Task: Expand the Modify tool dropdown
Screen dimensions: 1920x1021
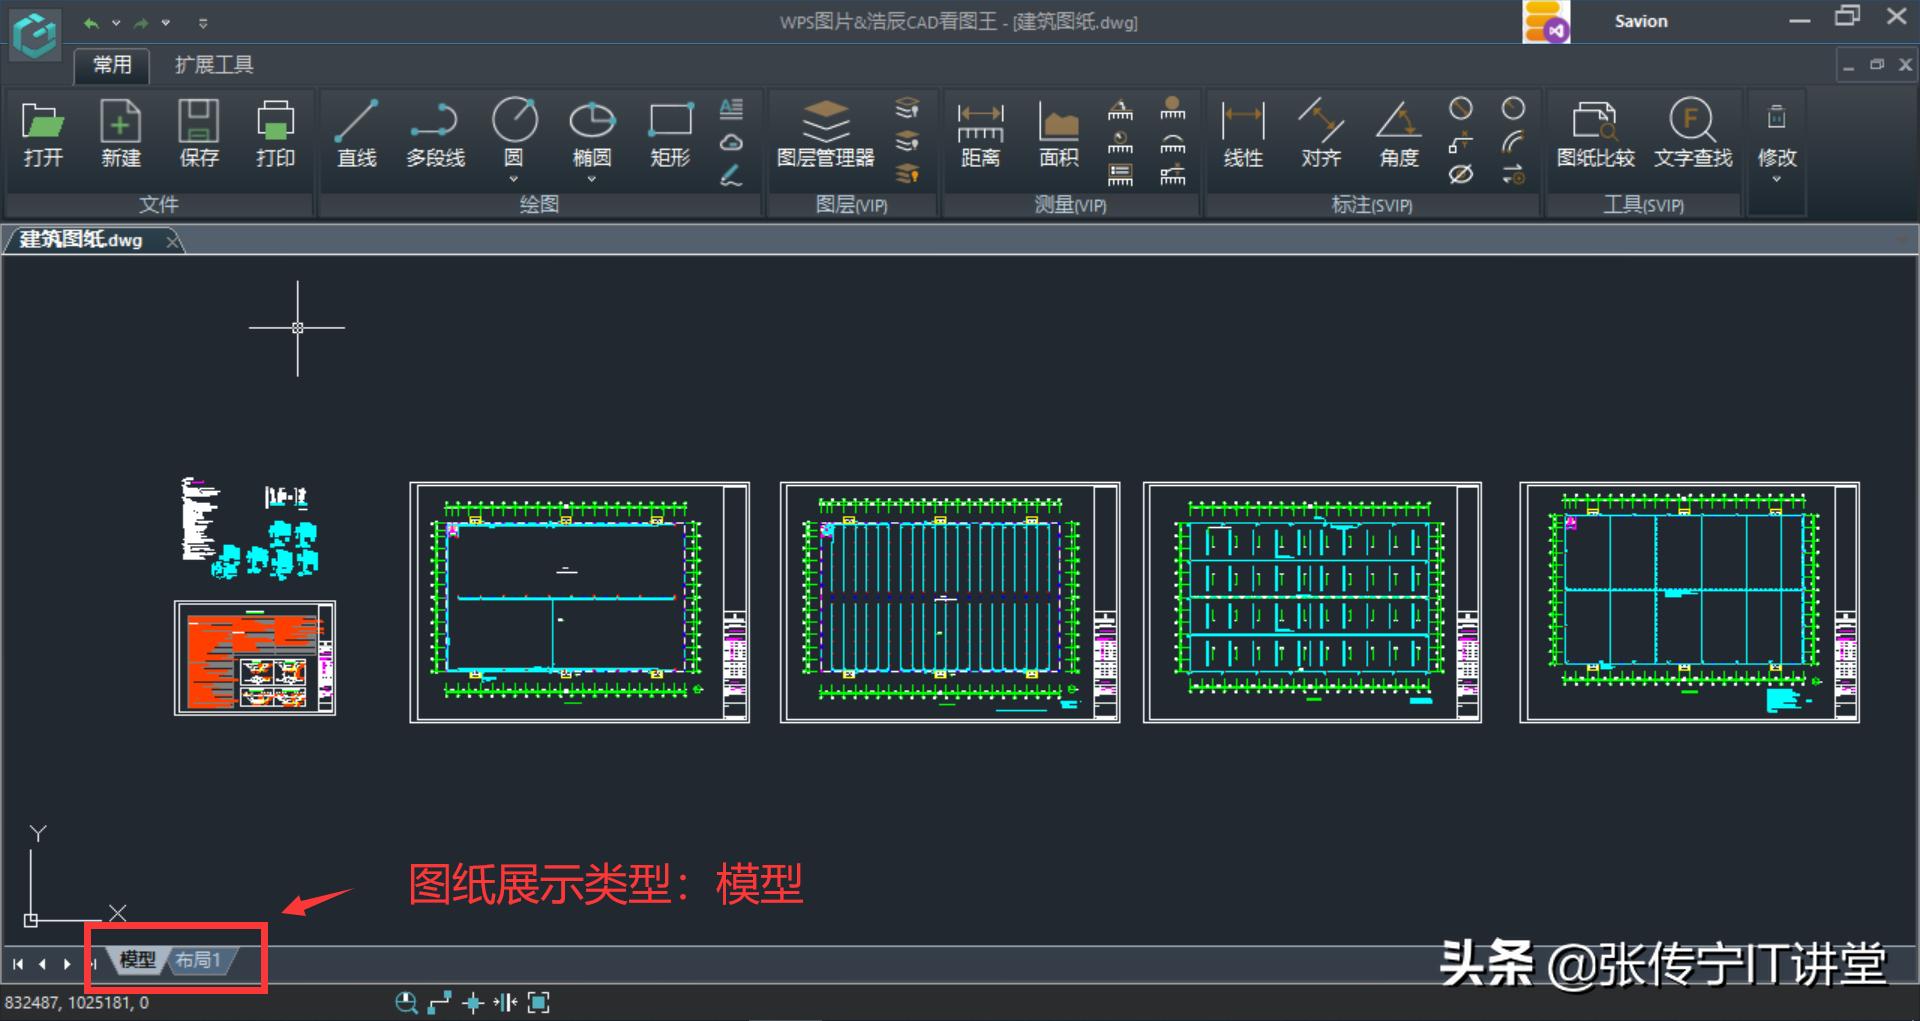Action: (x=1776, y=178)
